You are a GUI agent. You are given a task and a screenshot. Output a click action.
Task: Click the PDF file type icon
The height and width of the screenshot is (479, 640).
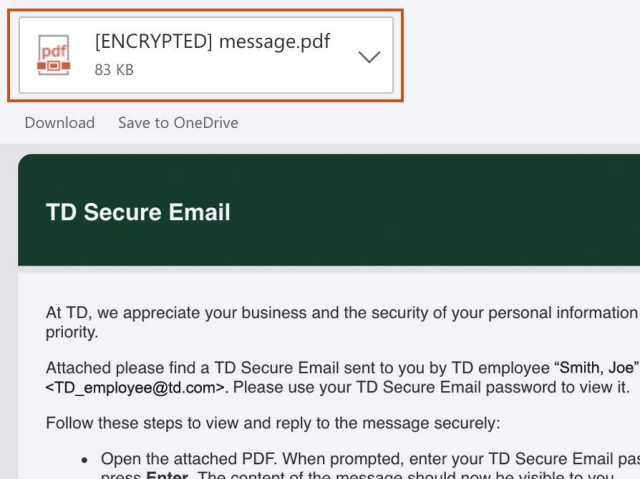point(54,55)
